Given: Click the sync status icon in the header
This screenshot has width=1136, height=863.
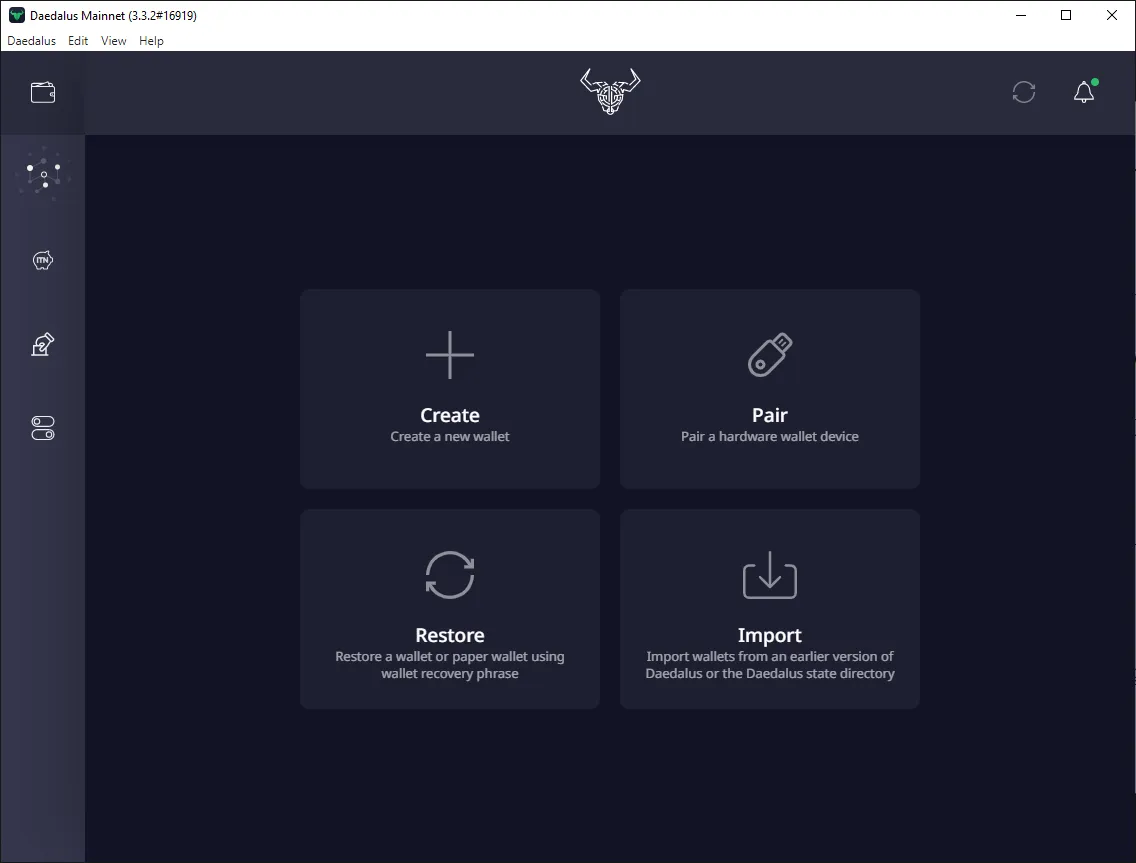Looking at the screenshot, I should pos(1024,92).
